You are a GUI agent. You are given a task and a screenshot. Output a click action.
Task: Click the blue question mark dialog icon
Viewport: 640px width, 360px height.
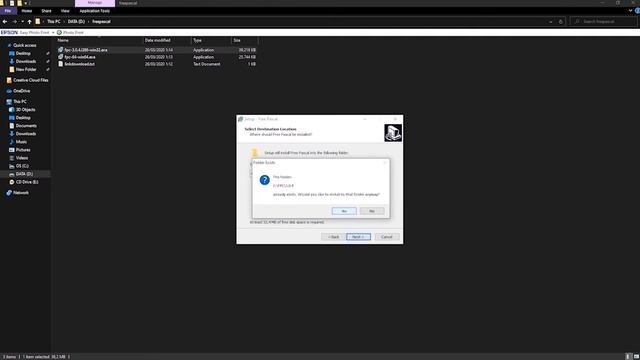pyautogui.click(x=264, y=180)
